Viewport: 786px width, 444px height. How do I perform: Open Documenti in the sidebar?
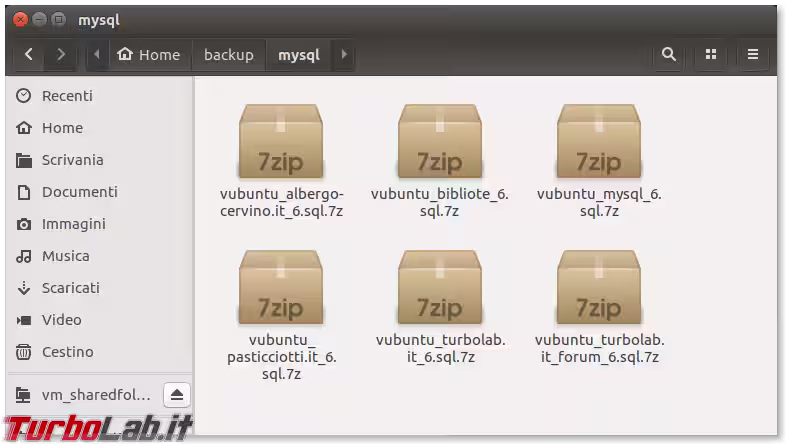pyautogui.click(x=99, y=192)
